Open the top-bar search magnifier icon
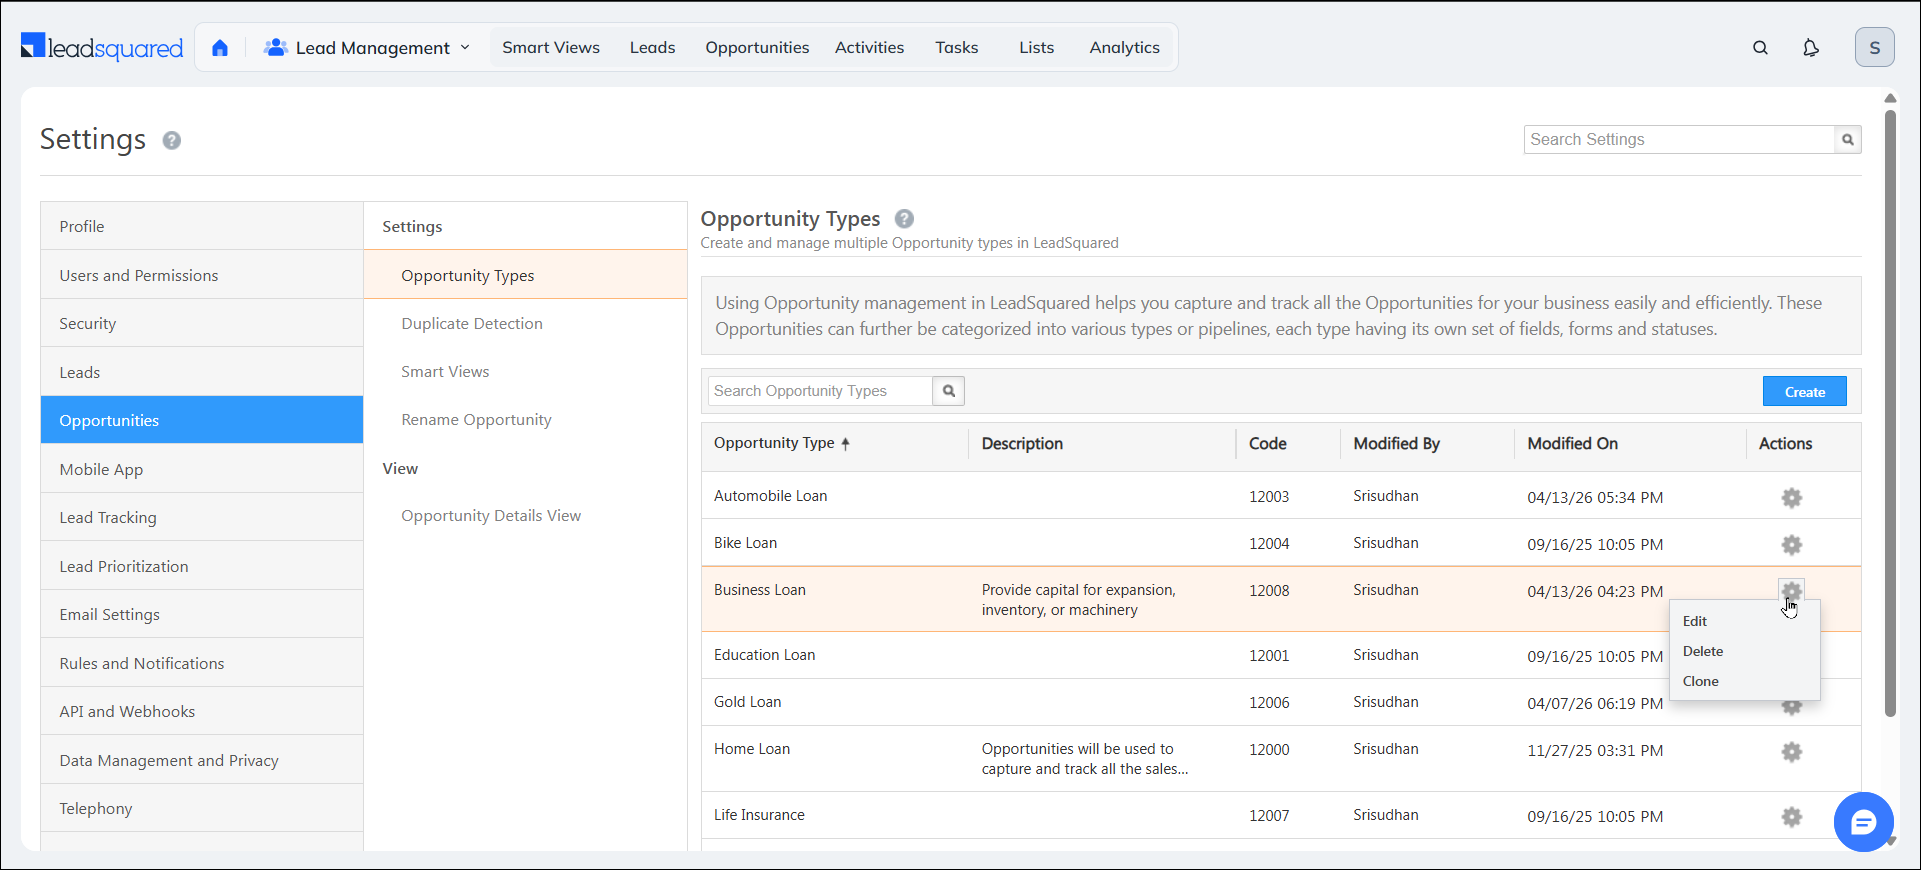The image size is (1921, 870). pos(1760,48)
